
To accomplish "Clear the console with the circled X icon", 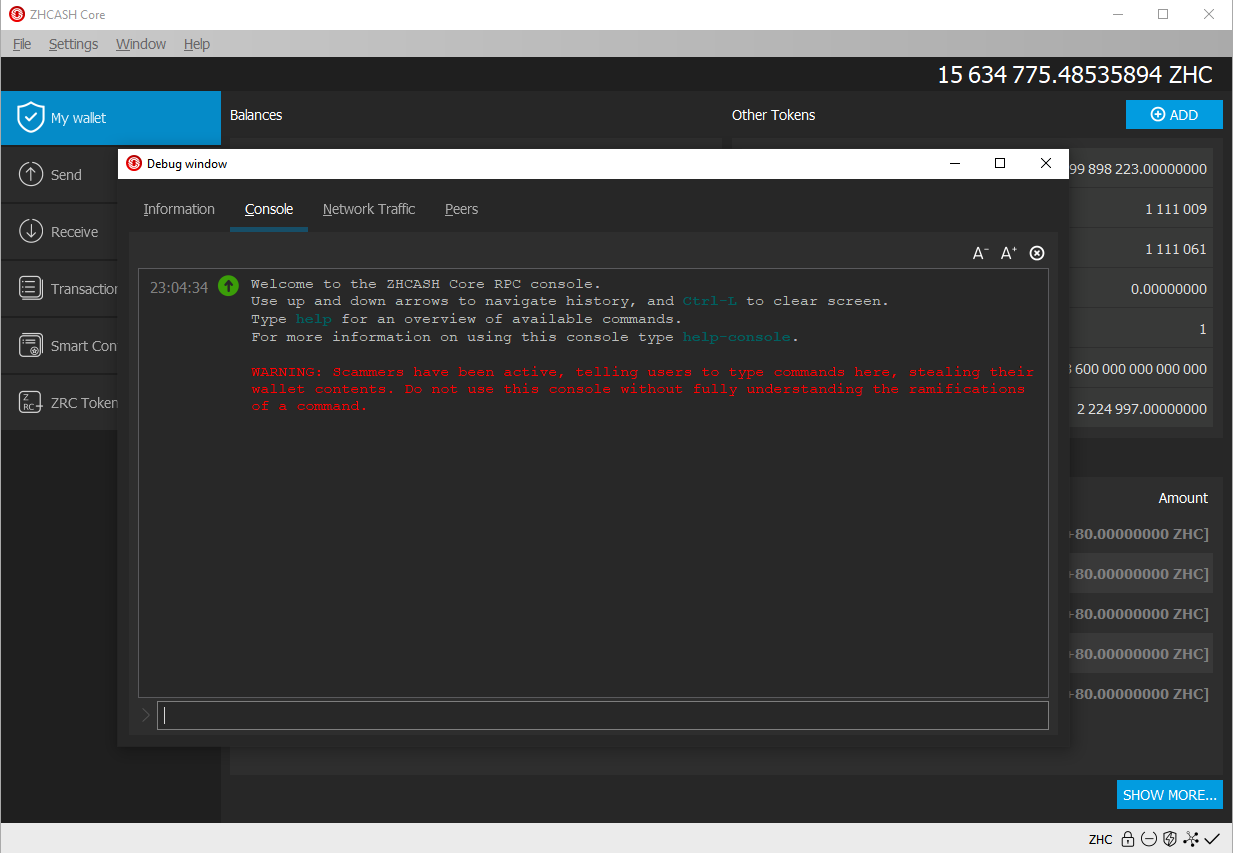I will (1037, 253).
